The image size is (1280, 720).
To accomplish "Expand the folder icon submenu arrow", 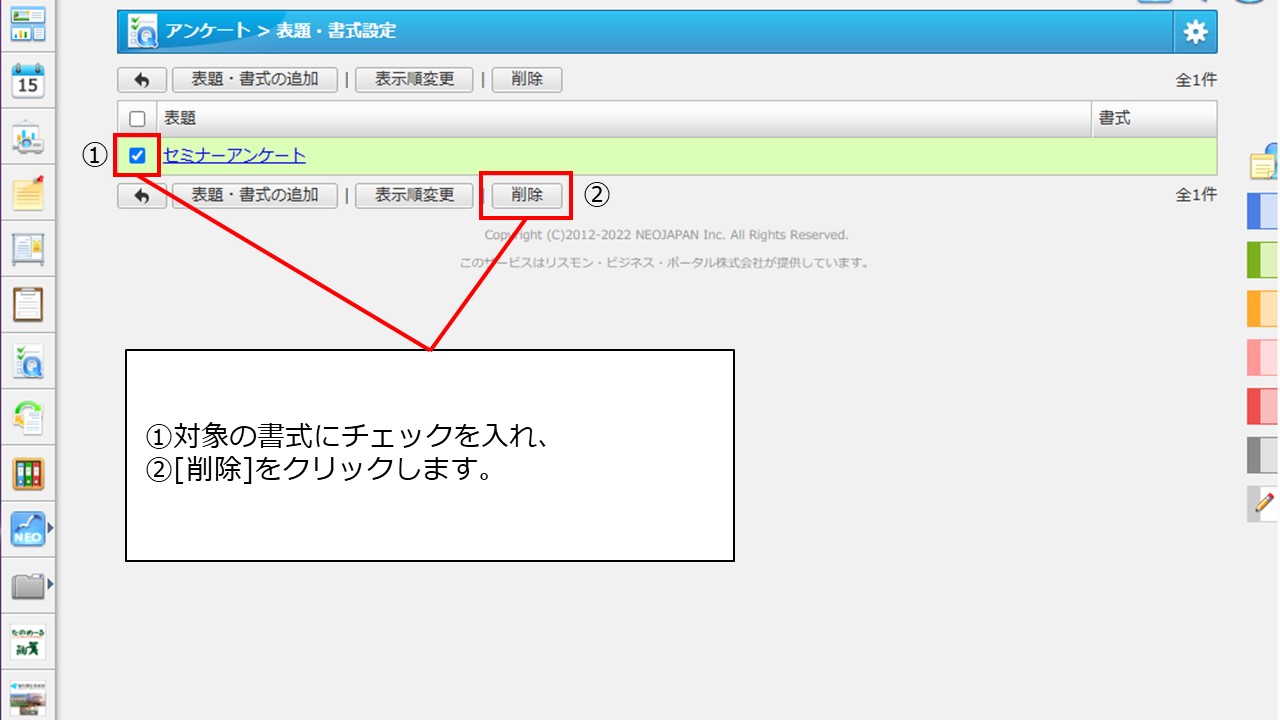I will coord(50,583).
